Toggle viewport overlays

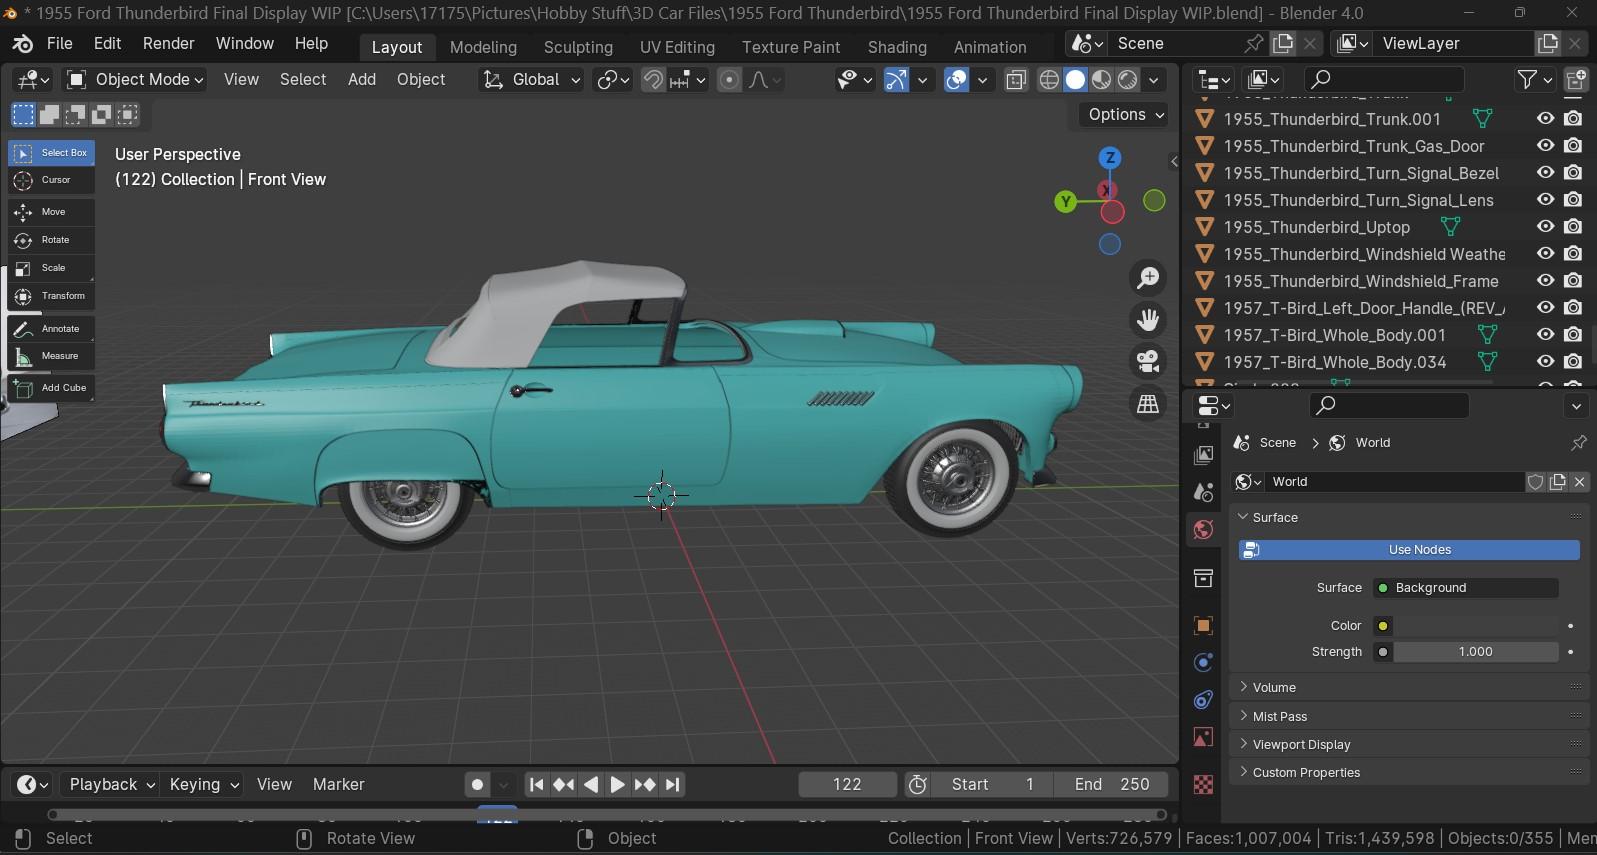click(x=957, y=80)
